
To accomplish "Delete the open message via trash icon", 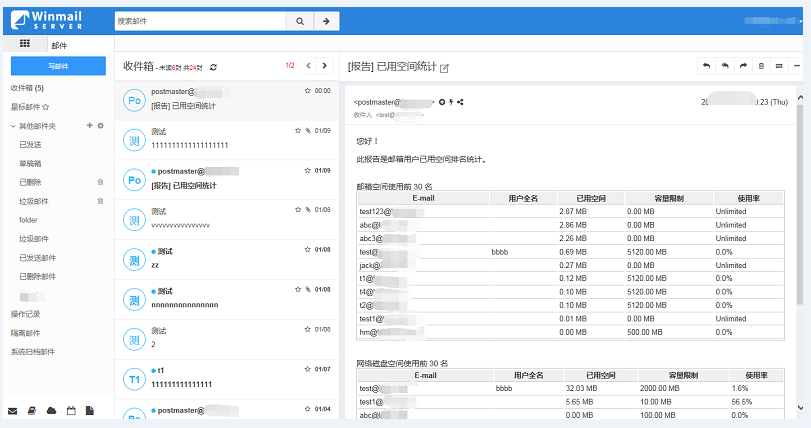I will (x=761, y=66).
